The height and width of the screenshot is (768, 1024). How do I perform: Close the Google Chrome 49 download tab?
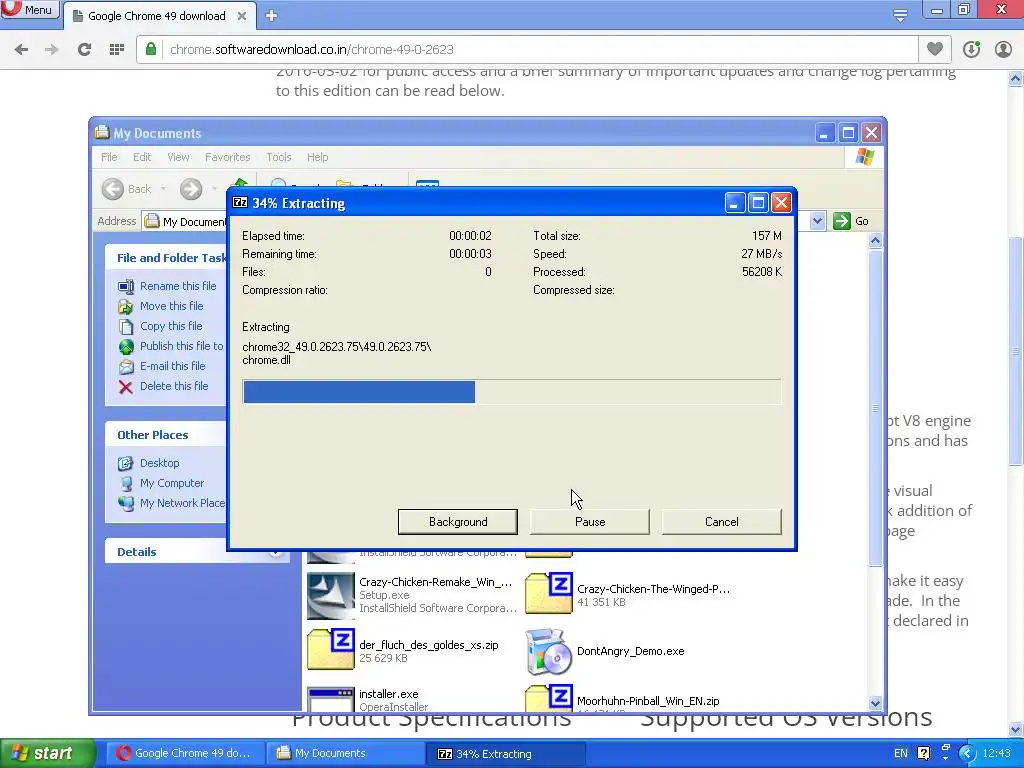click(242, 16)
